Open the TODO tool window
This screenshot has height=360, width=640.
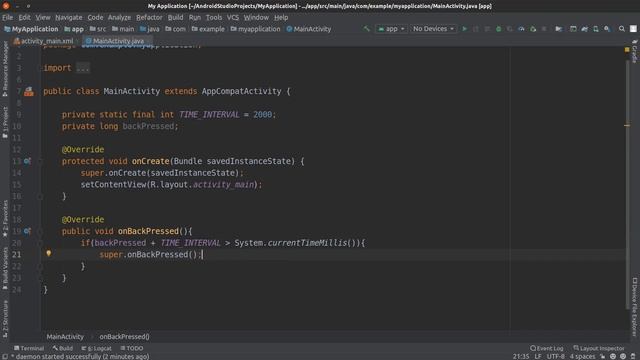(x=132, y=348)
